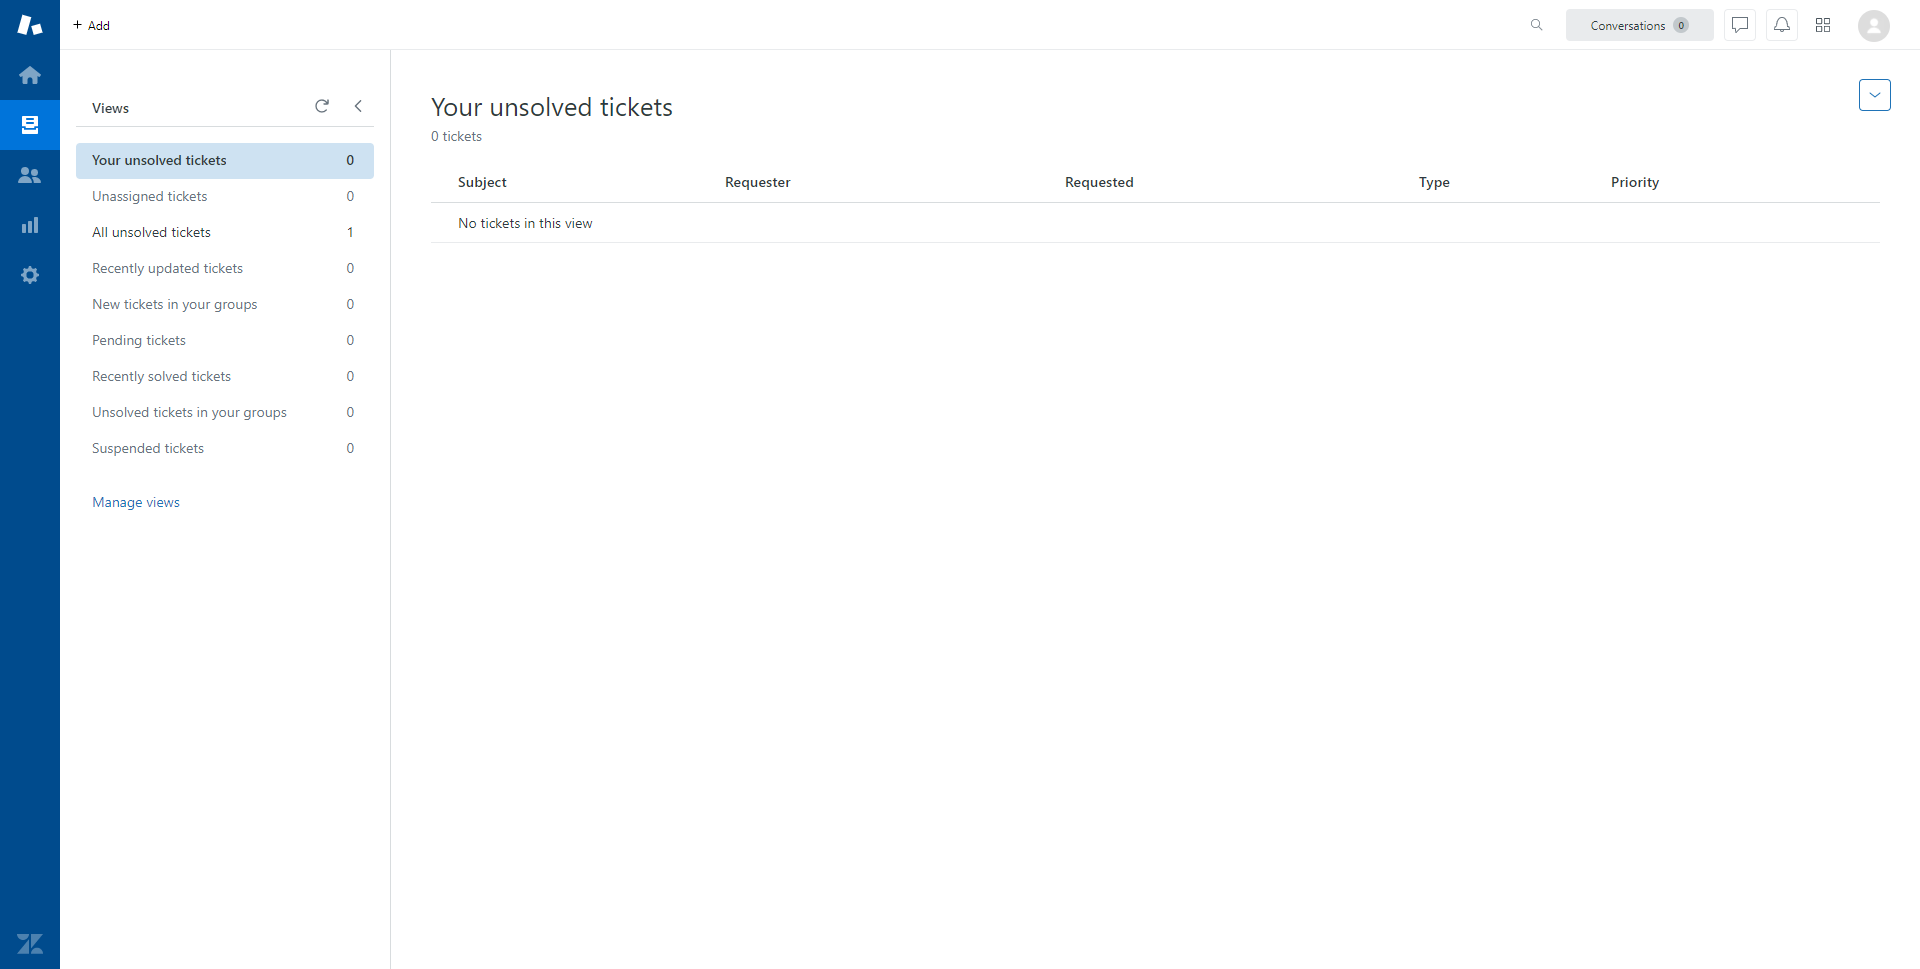1920x969 pixels.
Task: Open the Home dashboard icon
Action: (30, 75)
